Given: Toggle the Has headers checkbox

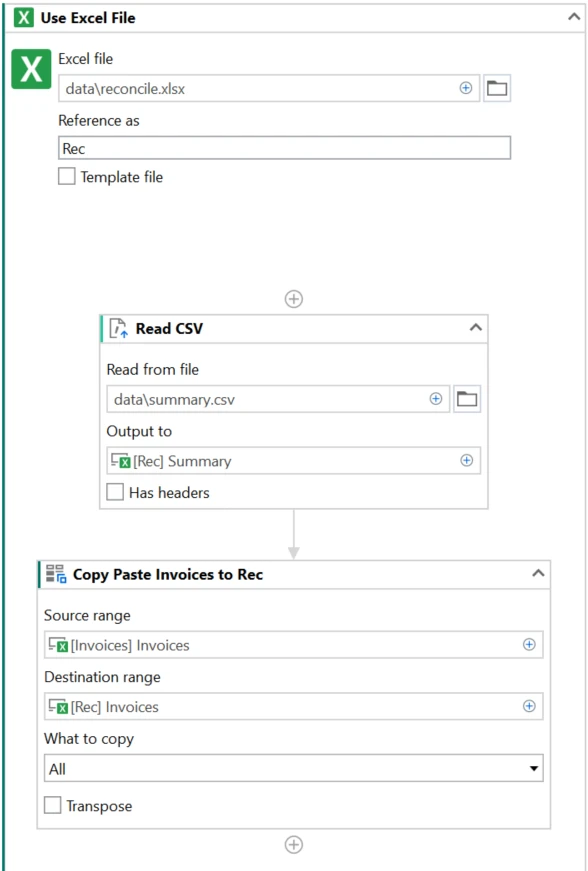Looking at the screenshot, I should pos(115,492).
